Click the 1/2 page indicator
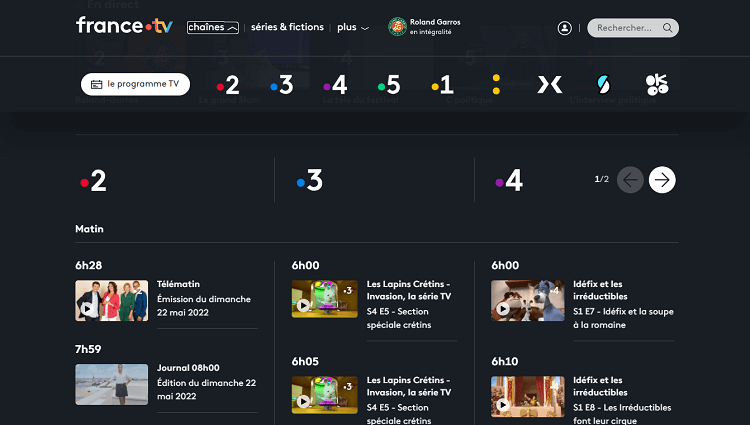The width and height of the screenshot is (750, 425). tap(601, 179)
